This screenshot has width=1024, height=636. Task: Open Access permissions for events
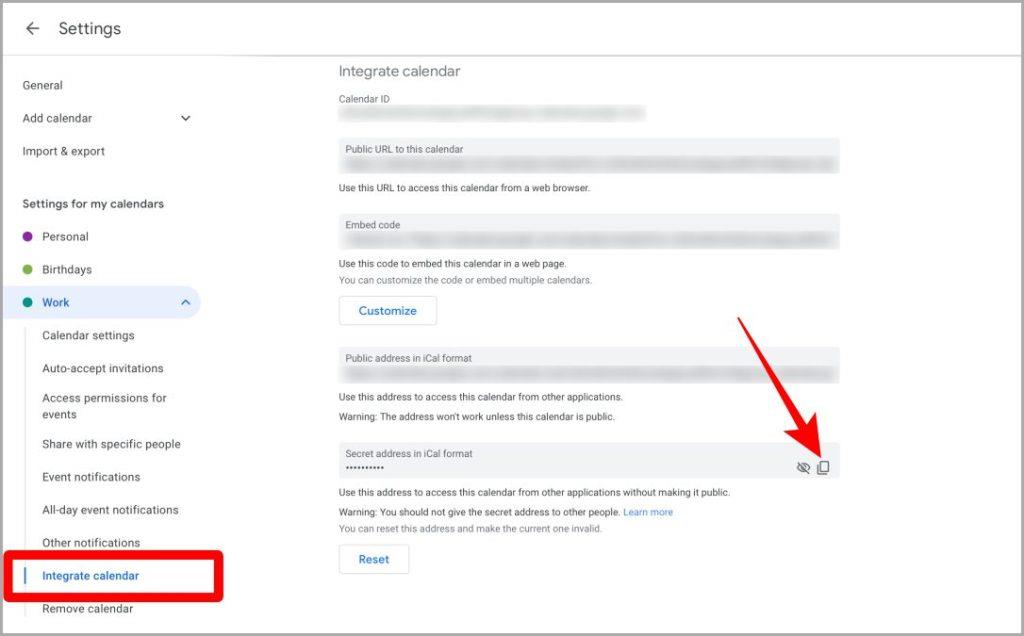click(x=104, y=406)
